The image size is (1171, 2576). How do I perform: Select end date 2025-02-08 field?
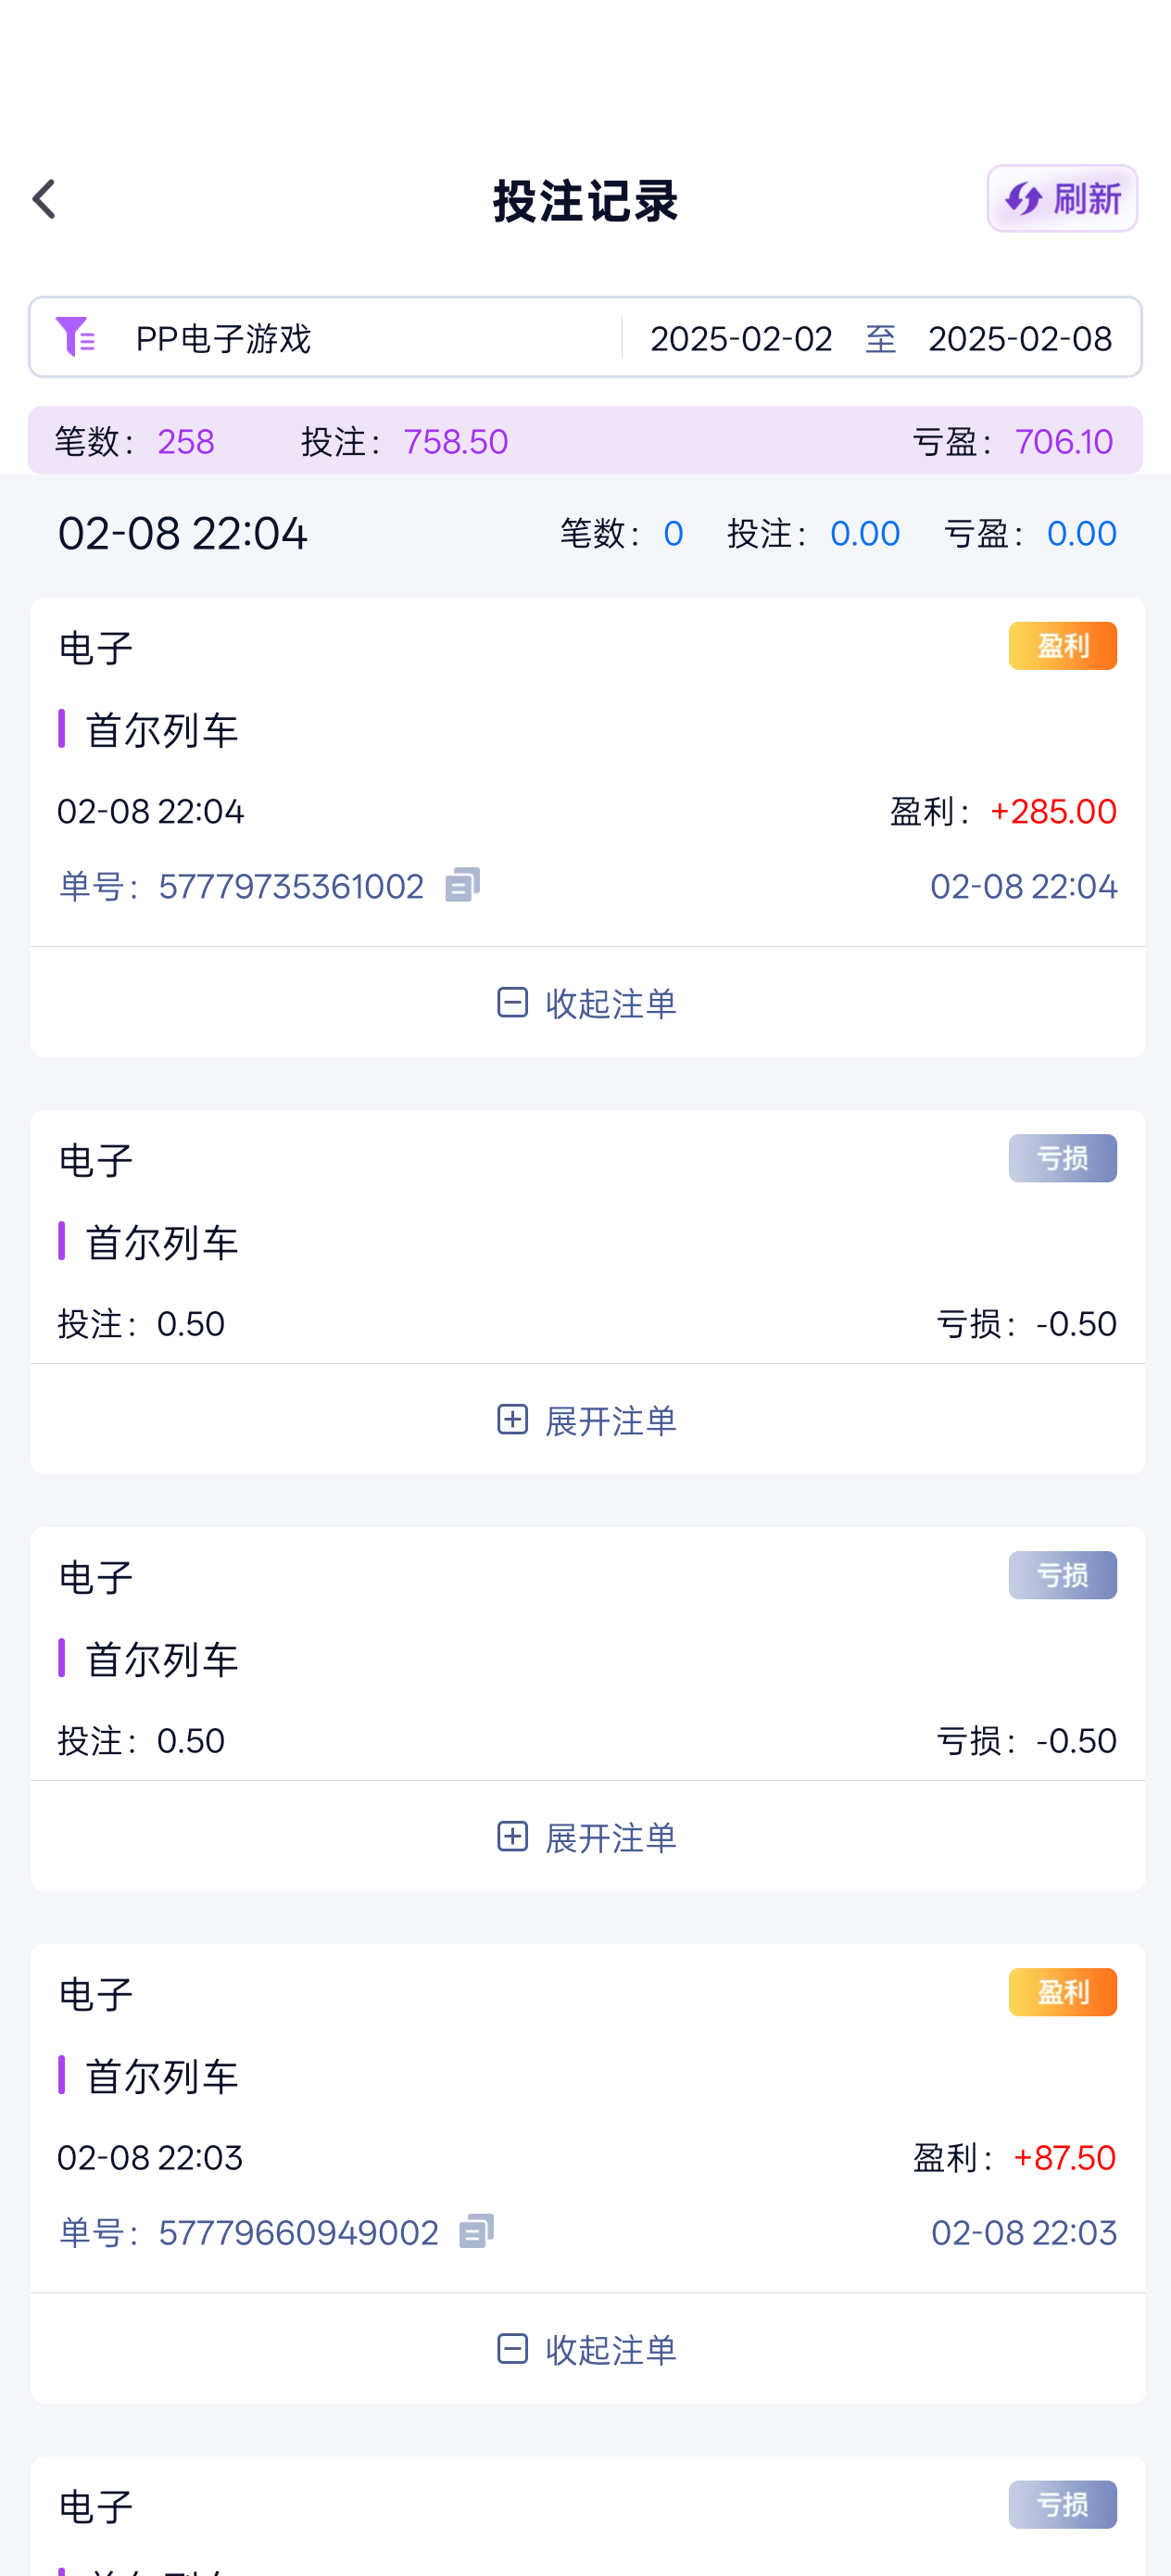(x=1019, y=339)
